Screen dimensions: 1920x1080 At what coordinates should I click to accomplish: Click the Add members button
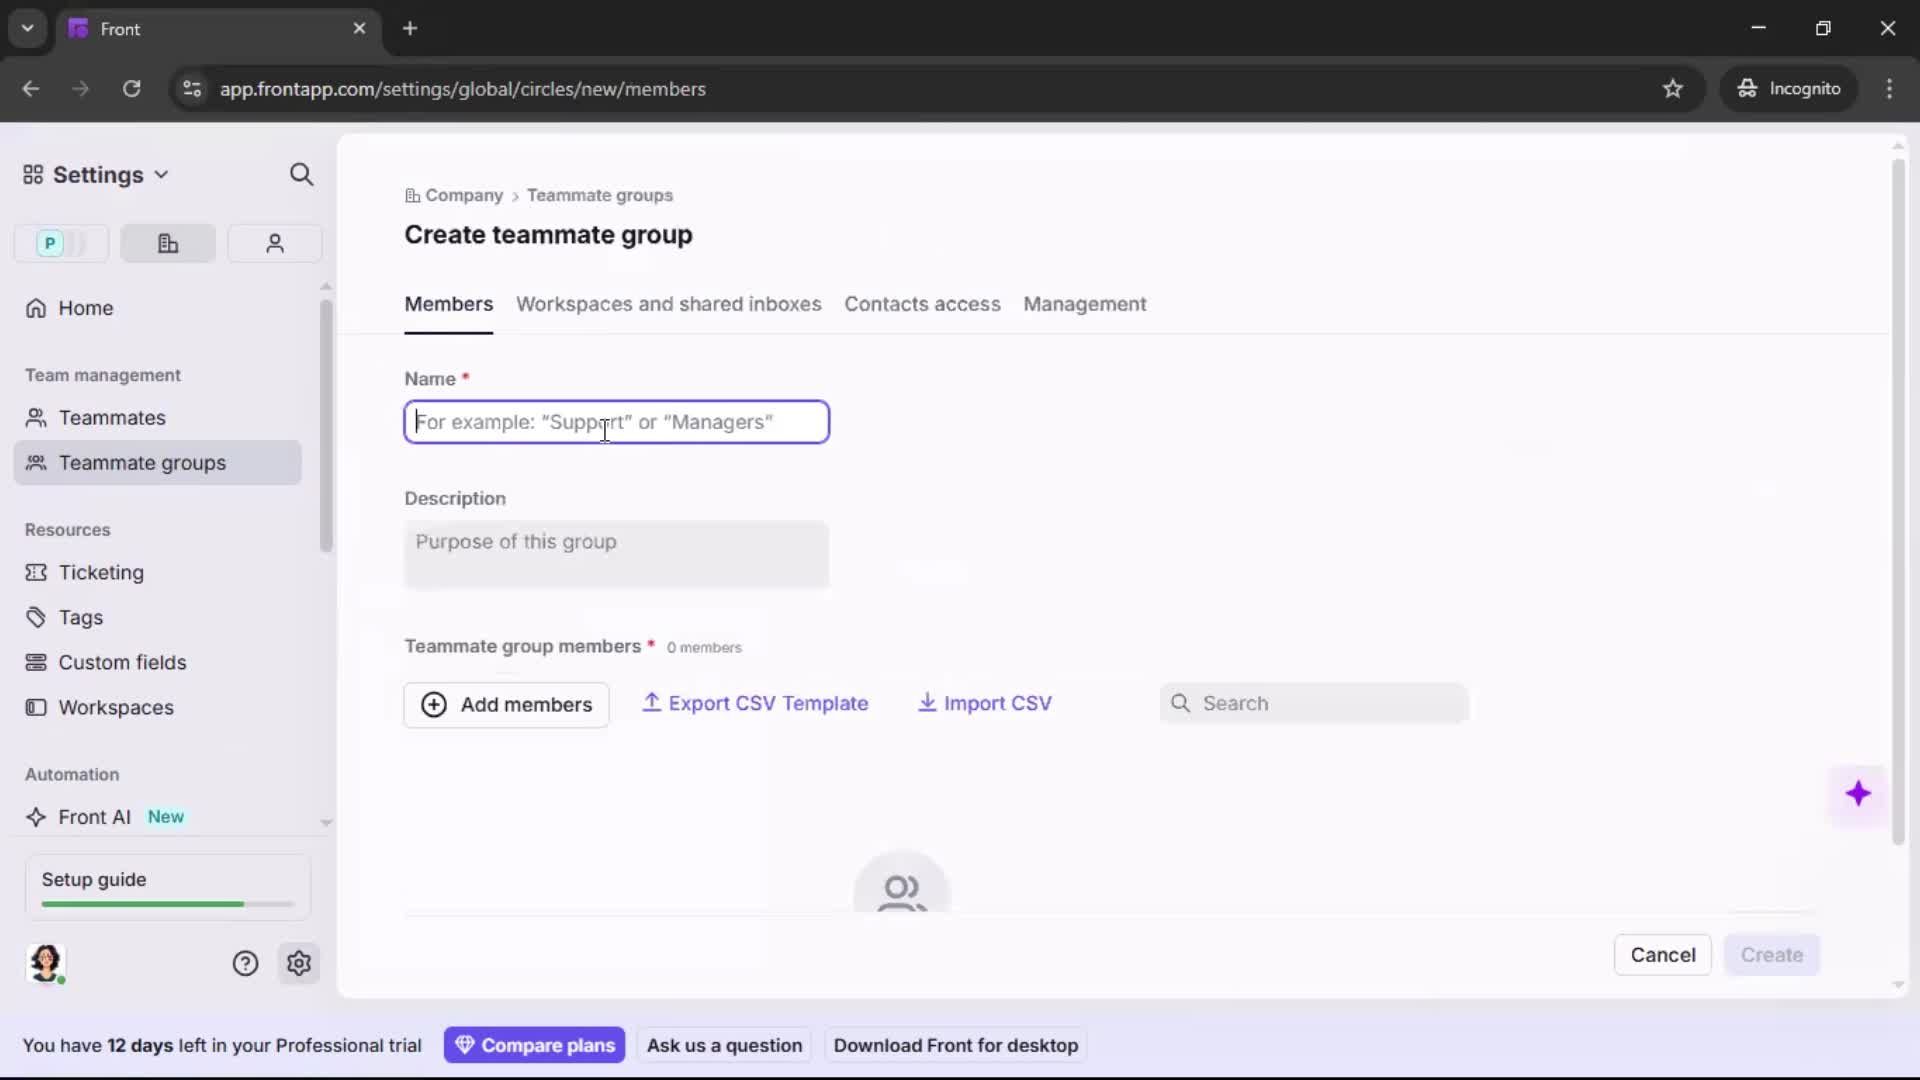point(506,704)
